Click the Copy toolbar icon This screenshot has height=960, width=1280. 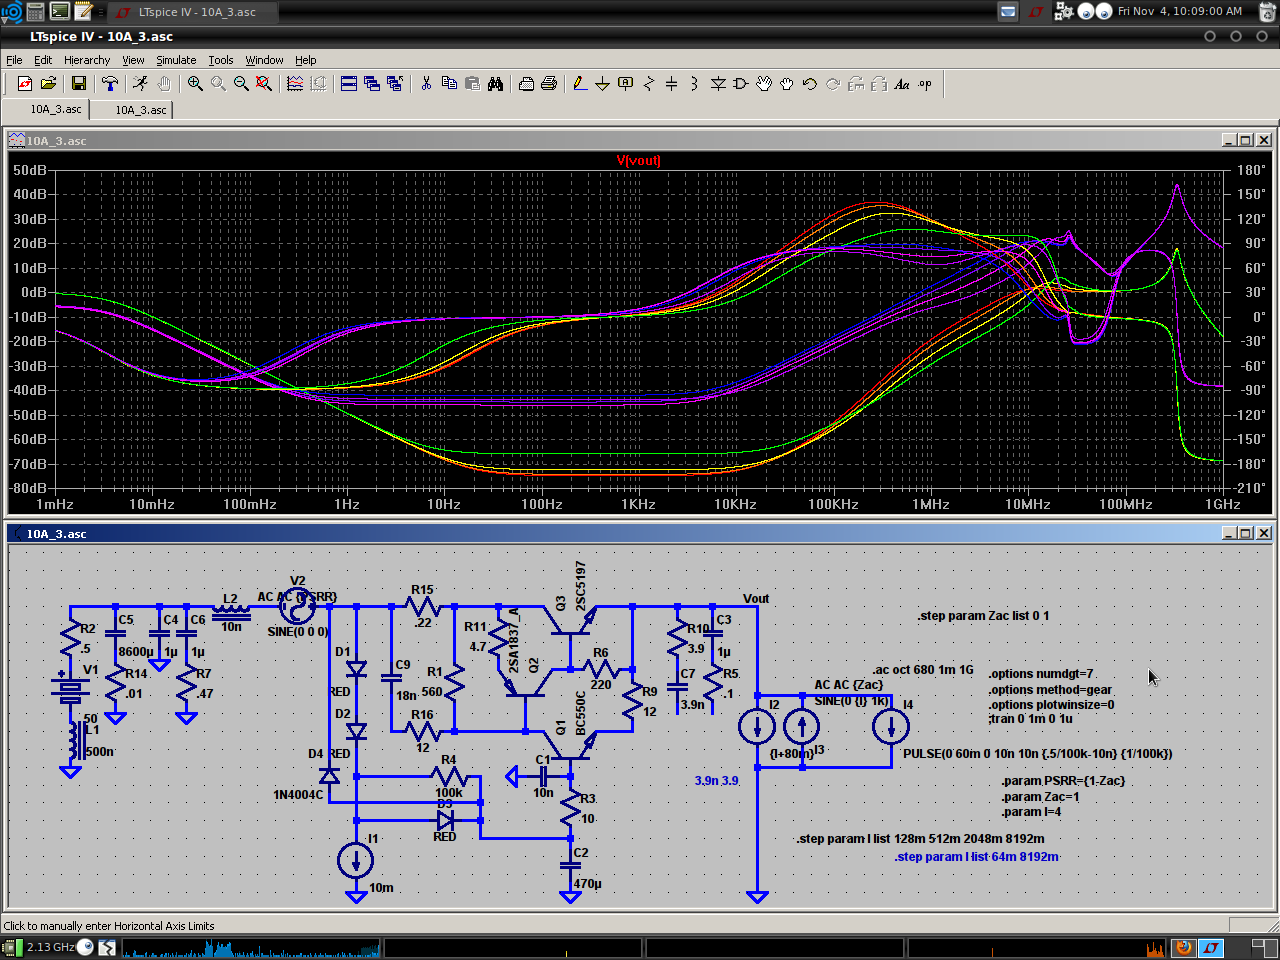pos(449,84)
